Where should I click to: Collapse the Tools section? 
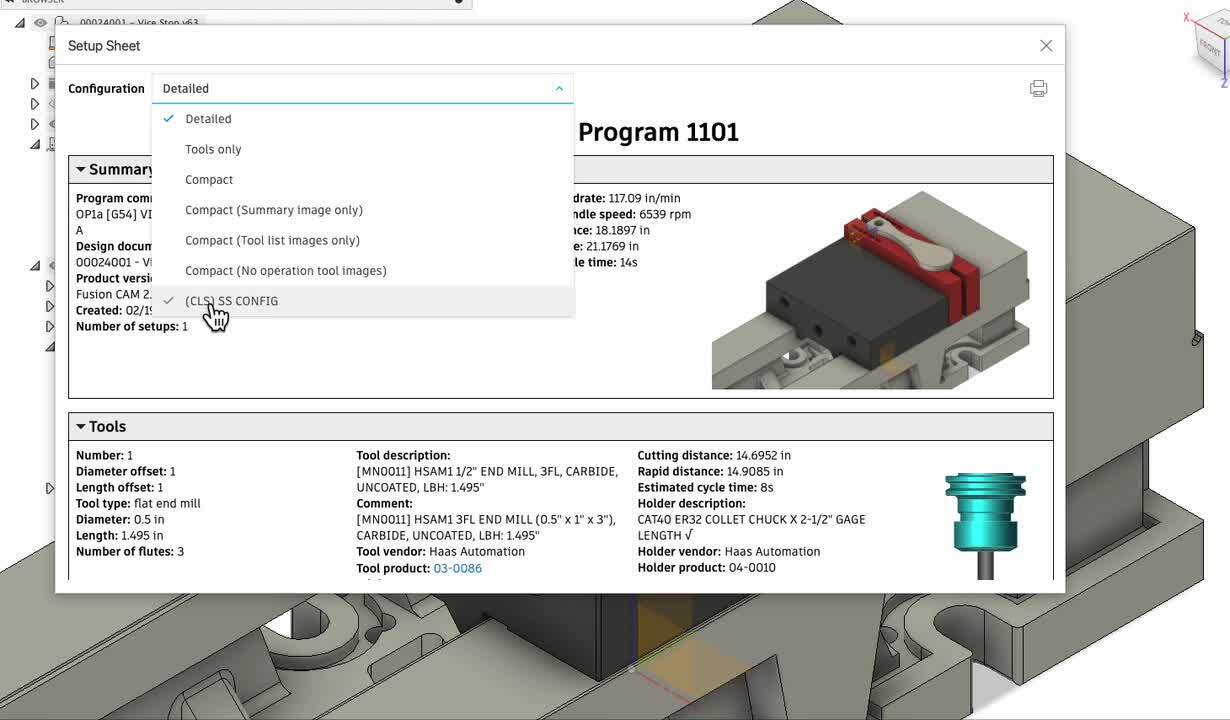(x=81, y=427)
